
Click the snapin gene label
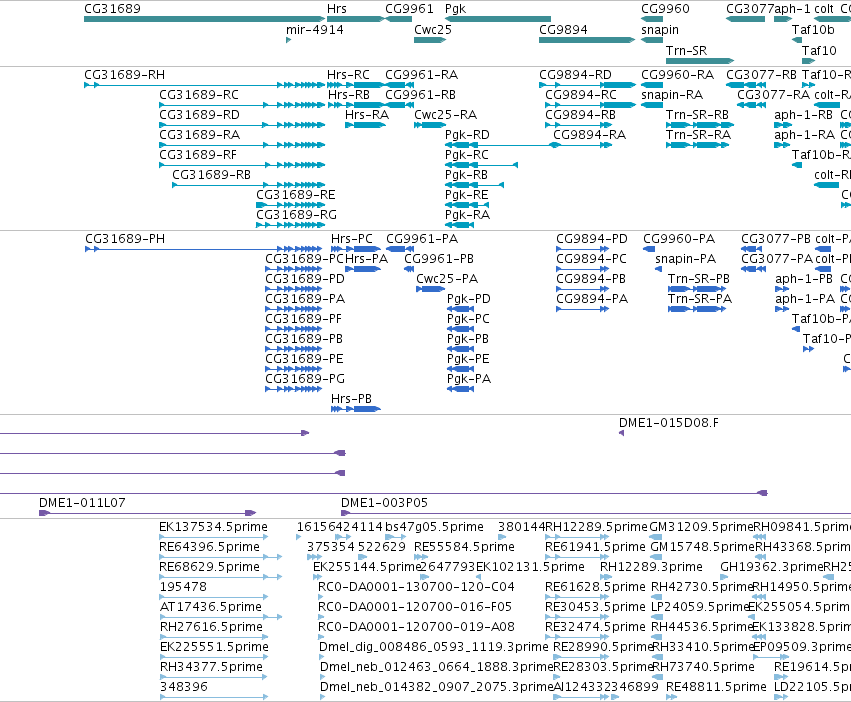tap(659, 30)
